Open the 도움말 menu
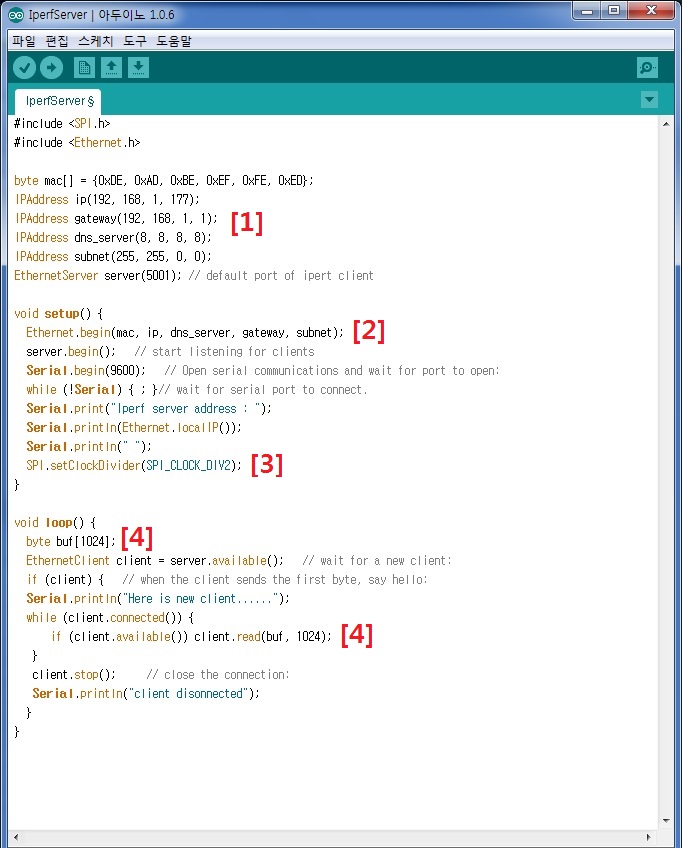This screenshot has width=682, height=848. 174,41
